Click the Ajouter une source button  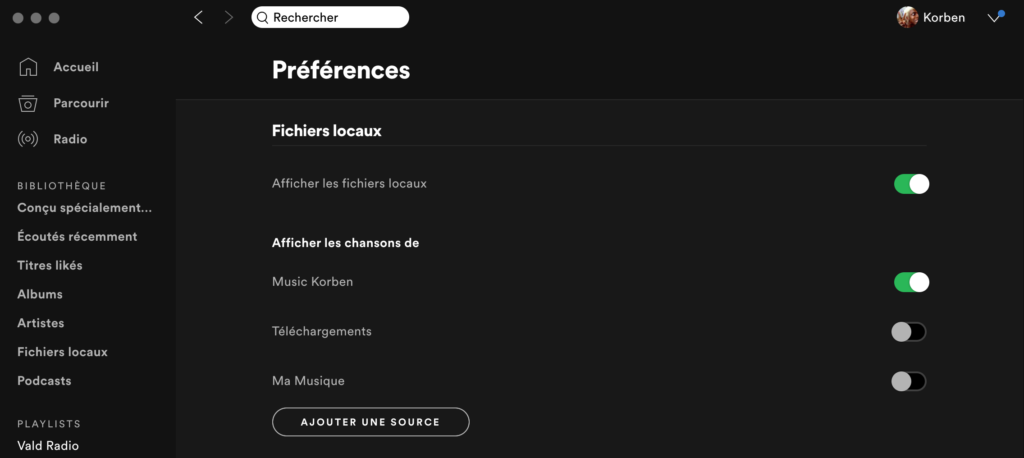[x=370, y=422]
